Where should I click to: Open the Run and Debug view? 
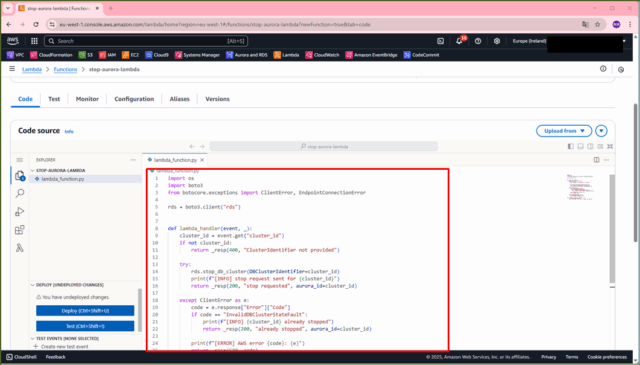point(20,211)
